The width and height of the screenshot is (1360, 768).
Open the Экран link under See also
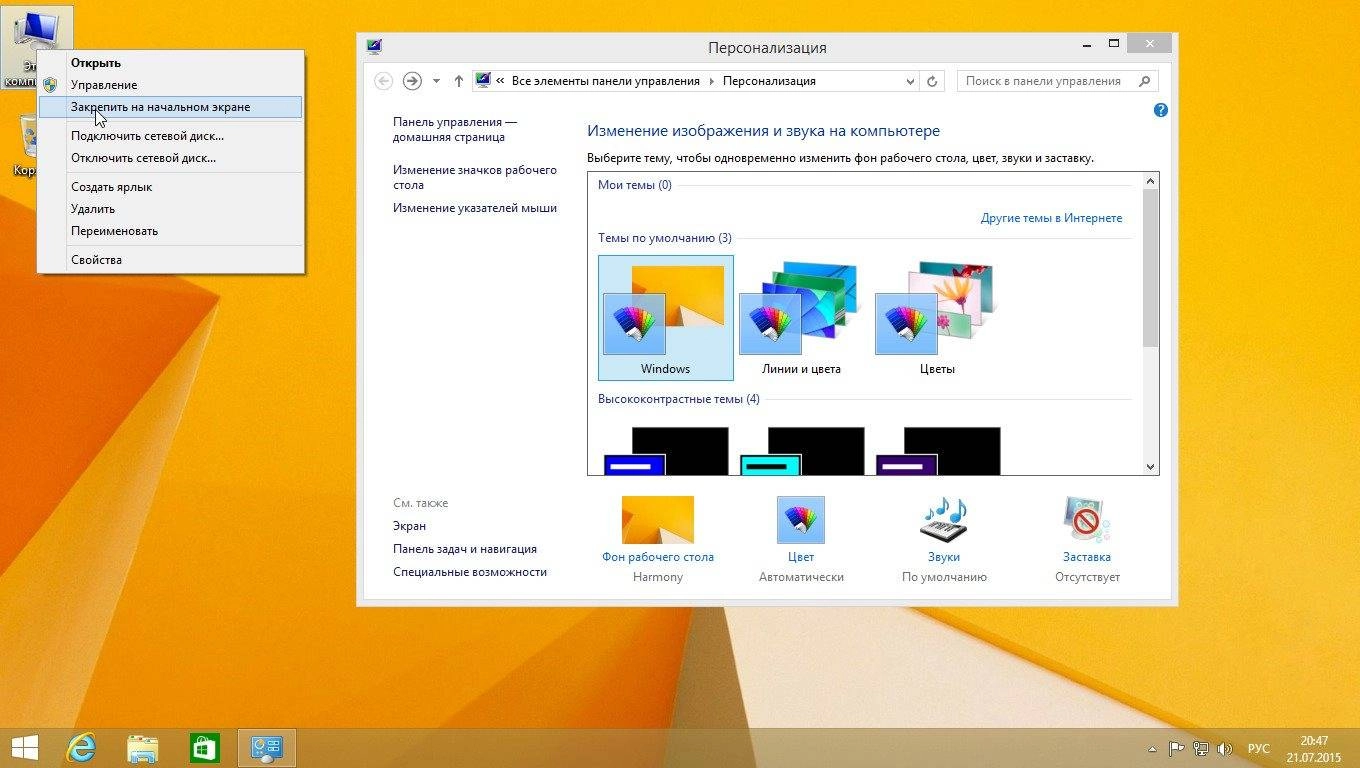click(x=409, y=526)
